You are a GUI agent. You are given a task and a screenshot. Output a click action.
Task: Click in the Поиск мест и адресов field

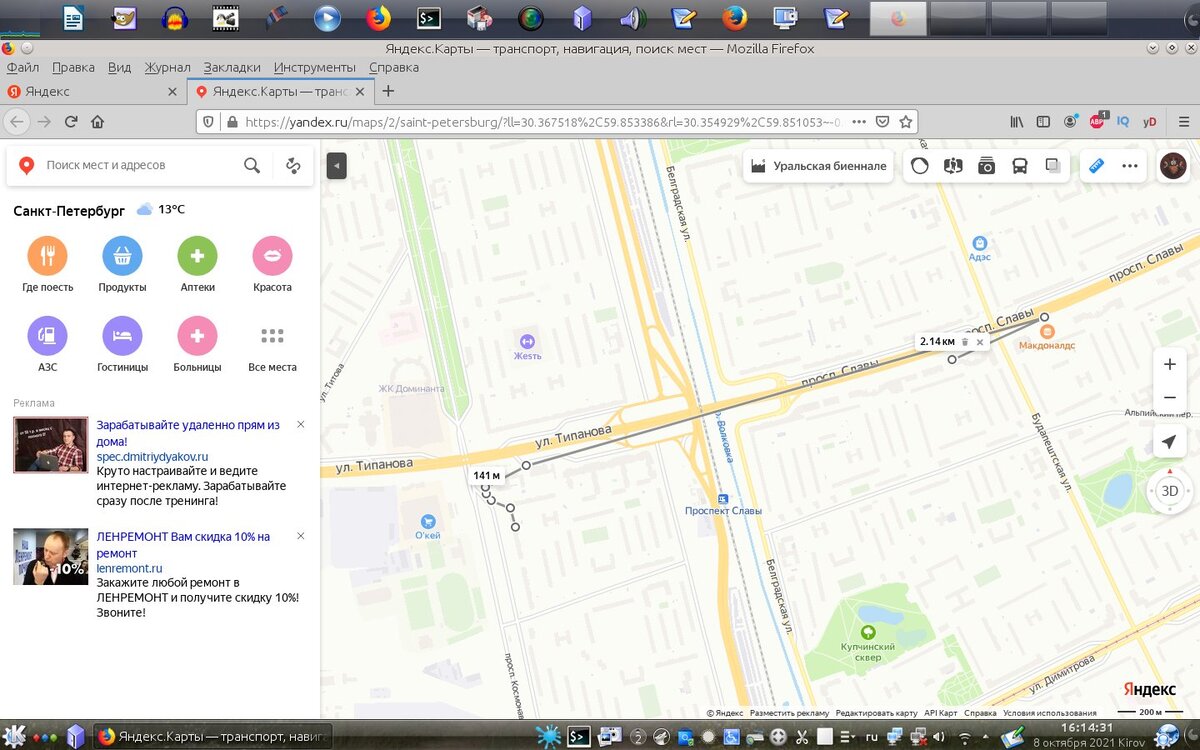pyautogui.click(x=140, y=166)
